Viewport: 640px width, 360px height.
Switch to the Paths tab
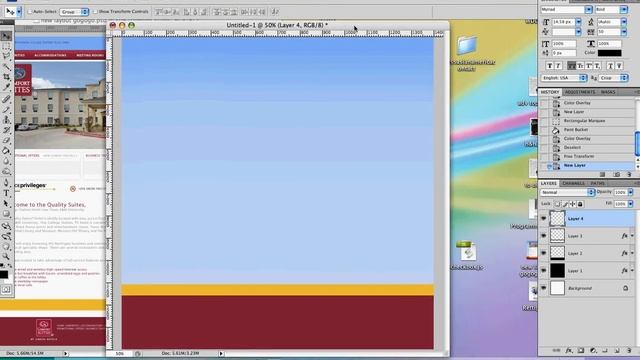click(x=598, y=183)
